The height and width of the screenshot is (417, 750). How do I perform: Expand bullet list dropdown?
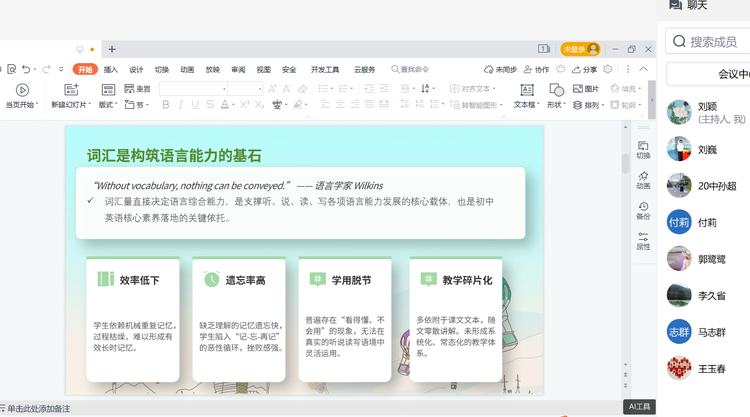(x=331, y=89)
